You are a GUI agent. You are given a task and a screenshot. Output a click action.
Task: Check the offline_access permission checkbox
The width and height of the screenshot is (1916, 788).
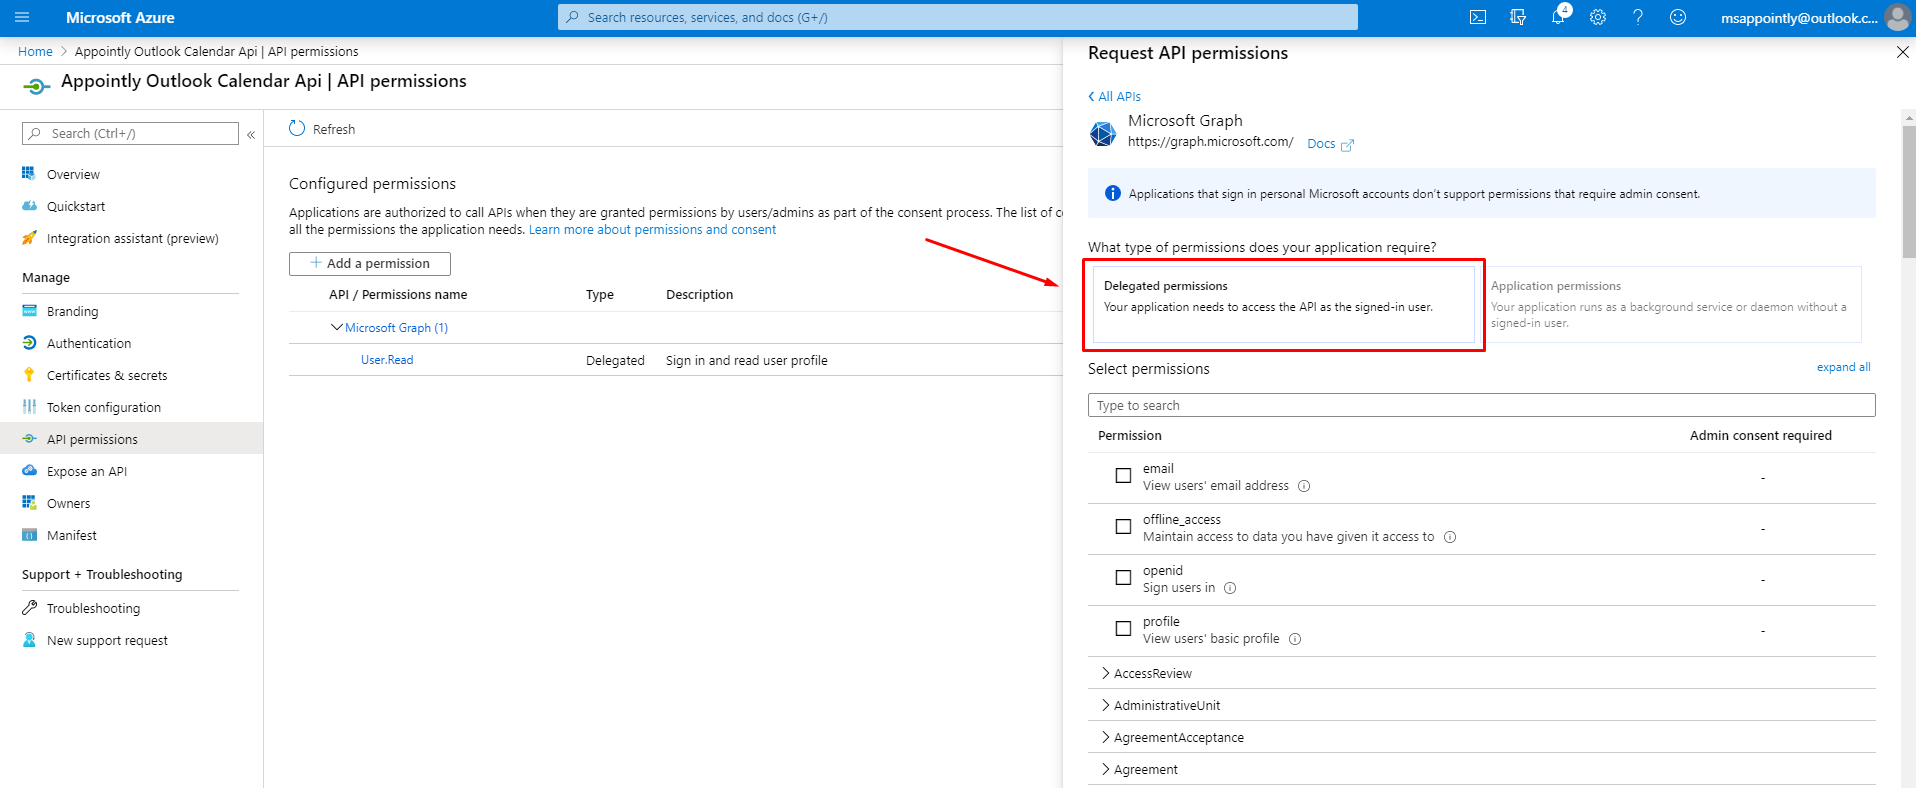[x=1123, y=527]
